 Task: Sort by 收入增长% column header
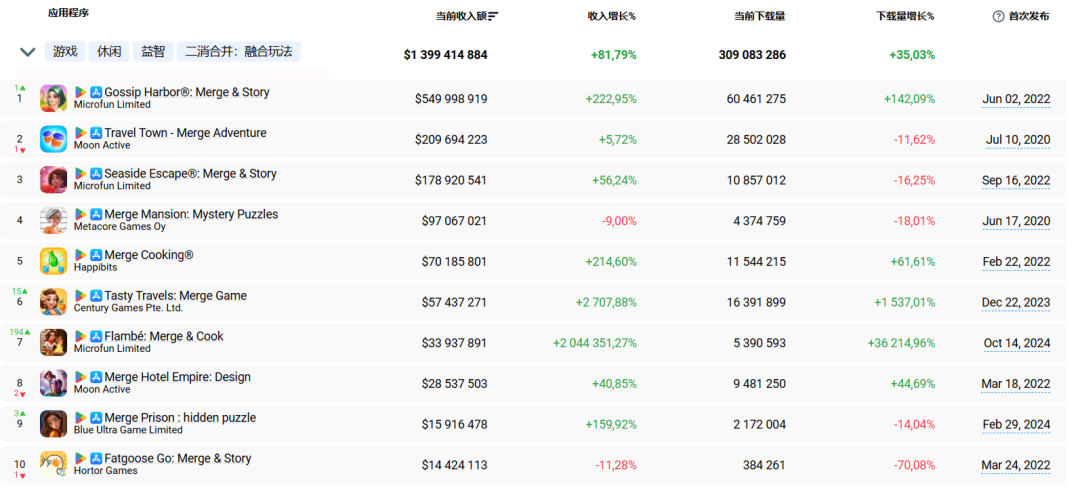coord(612,16)
